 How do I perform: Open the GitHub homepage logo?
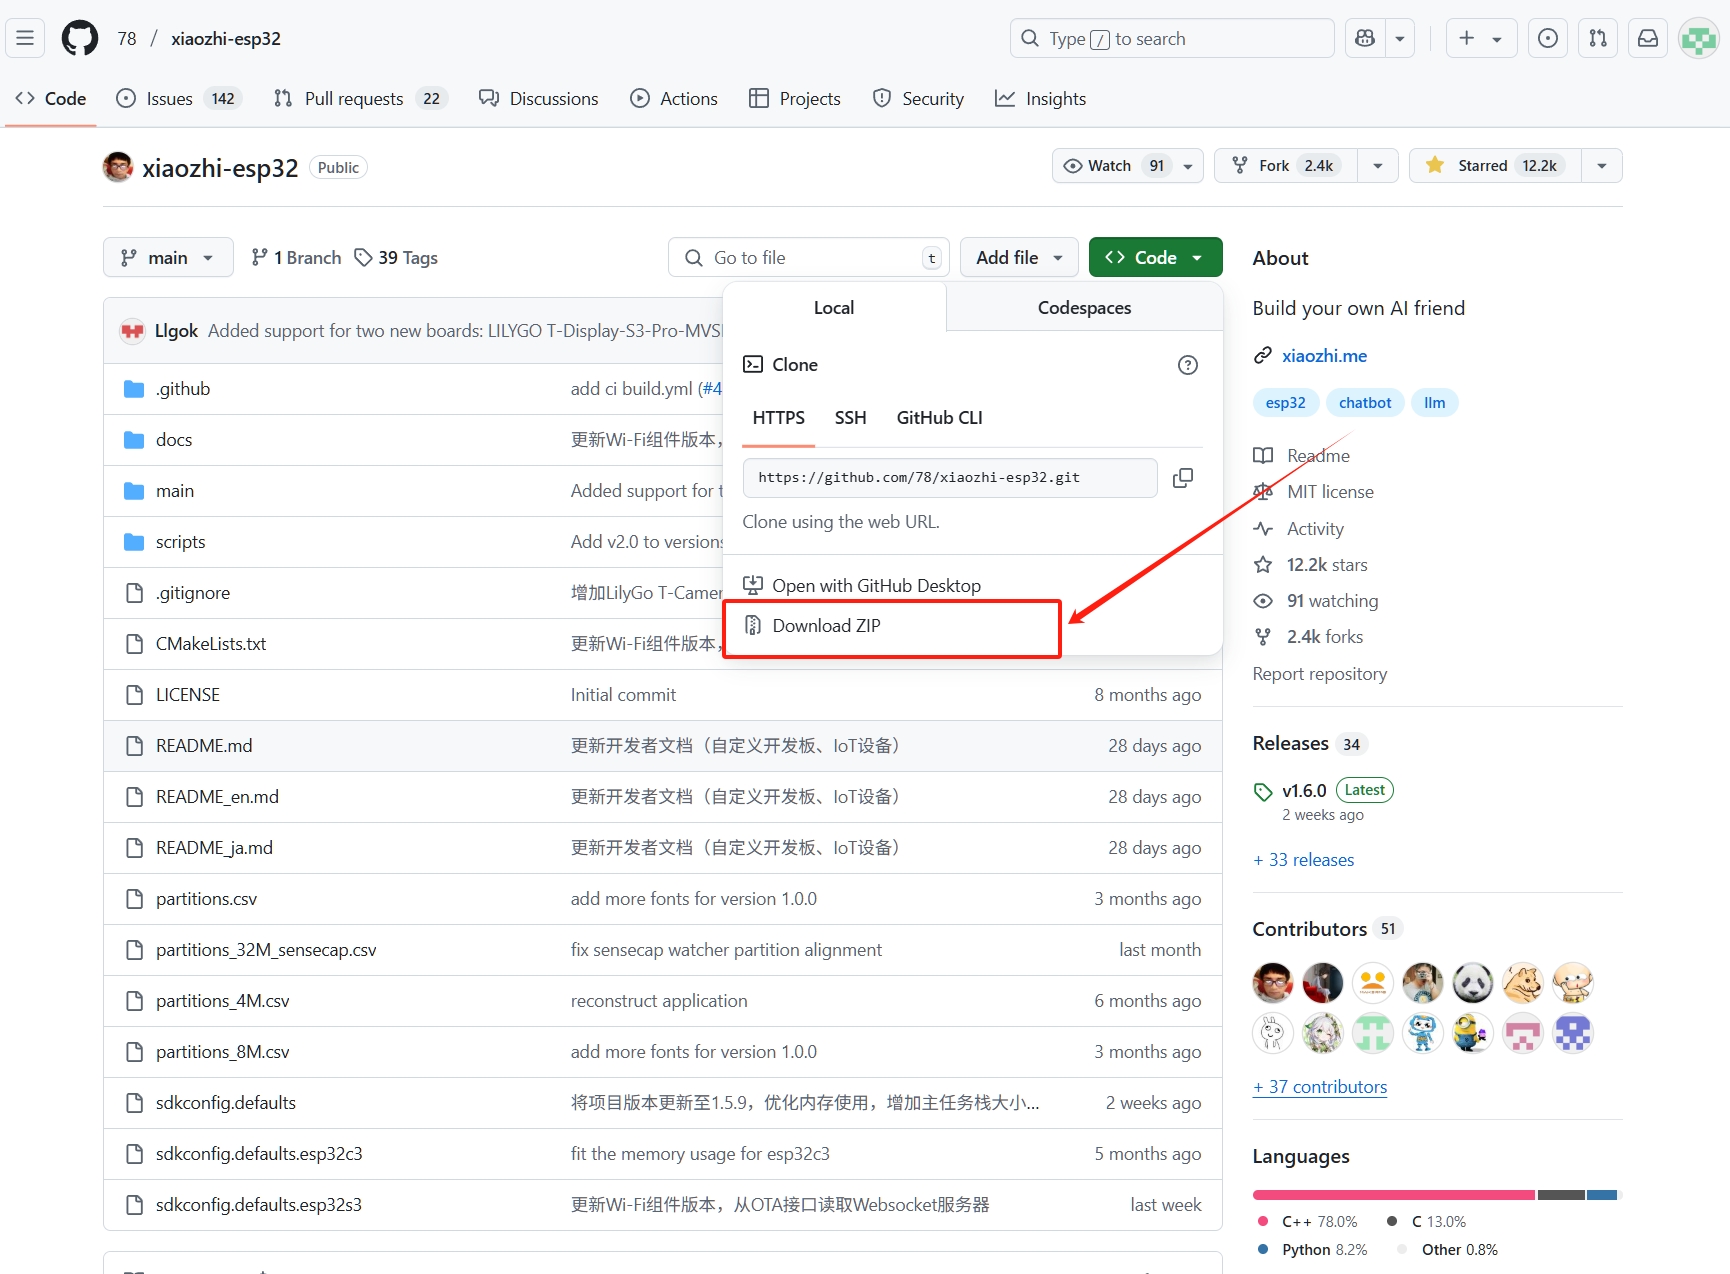(x=80, y=39)
